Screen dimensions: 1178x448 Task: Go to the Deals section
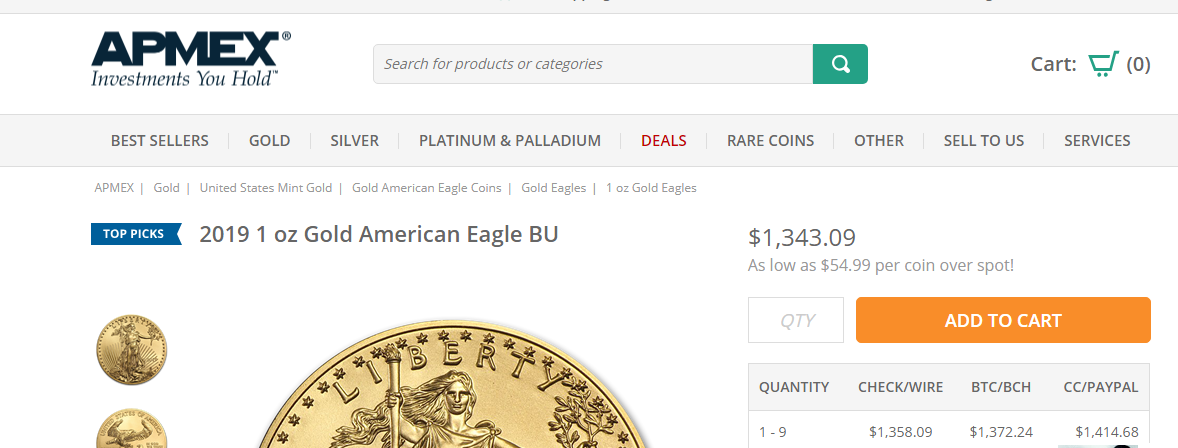click(664, 141)
